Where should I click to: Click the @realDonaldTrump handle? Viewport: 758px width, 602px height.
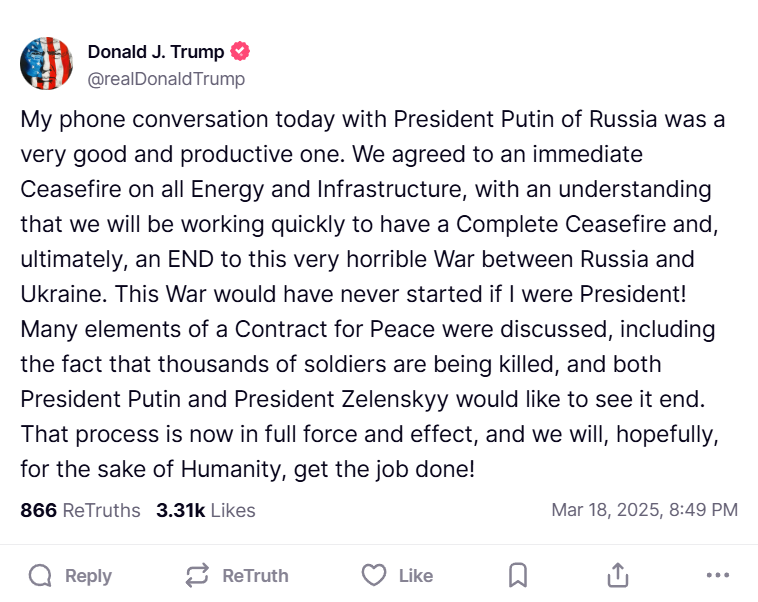click(166, 78)
